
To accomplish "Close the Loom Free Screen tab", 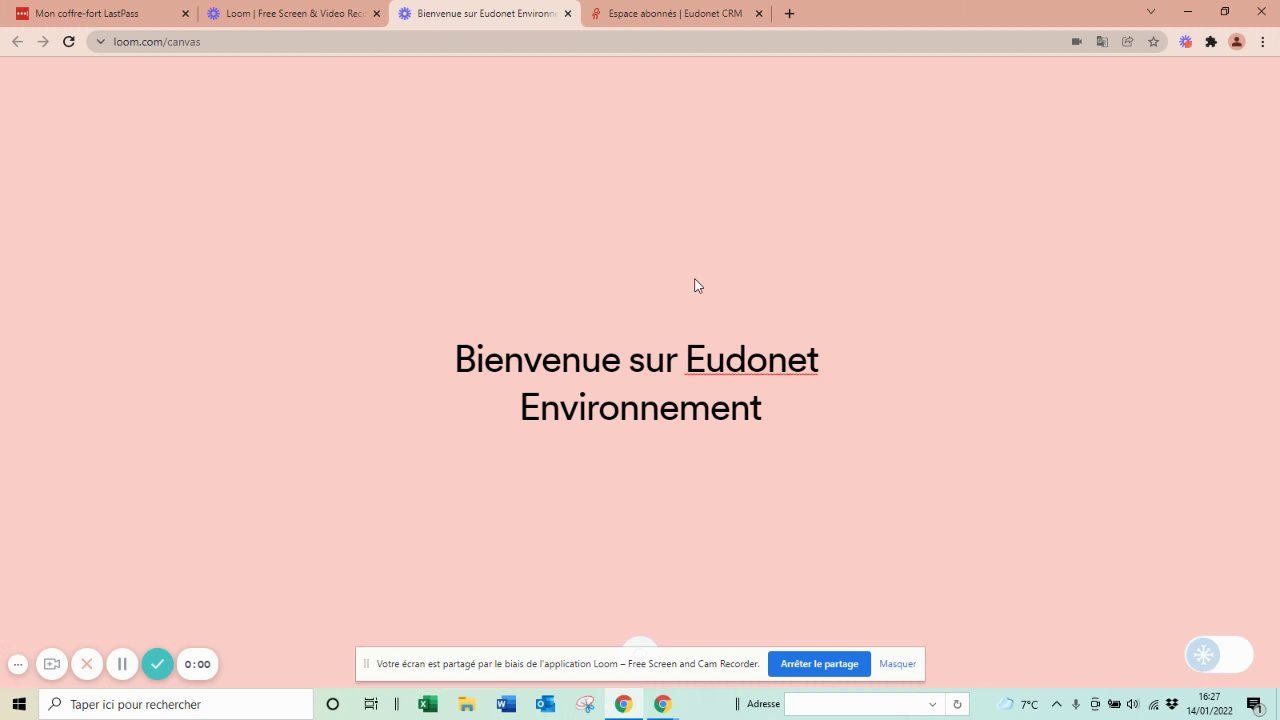I will pyautogui.click(x=377, y=14).
